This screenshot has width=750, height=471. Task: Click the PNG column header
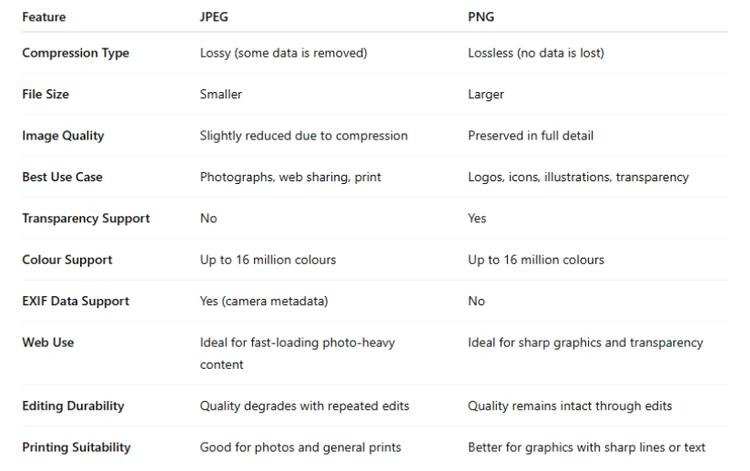(x=481, y=17)
